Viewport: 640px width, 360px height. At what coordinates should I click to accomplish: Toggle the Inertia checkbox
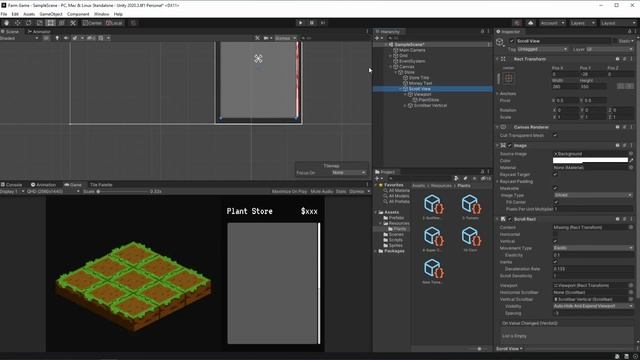coord(555,262)
